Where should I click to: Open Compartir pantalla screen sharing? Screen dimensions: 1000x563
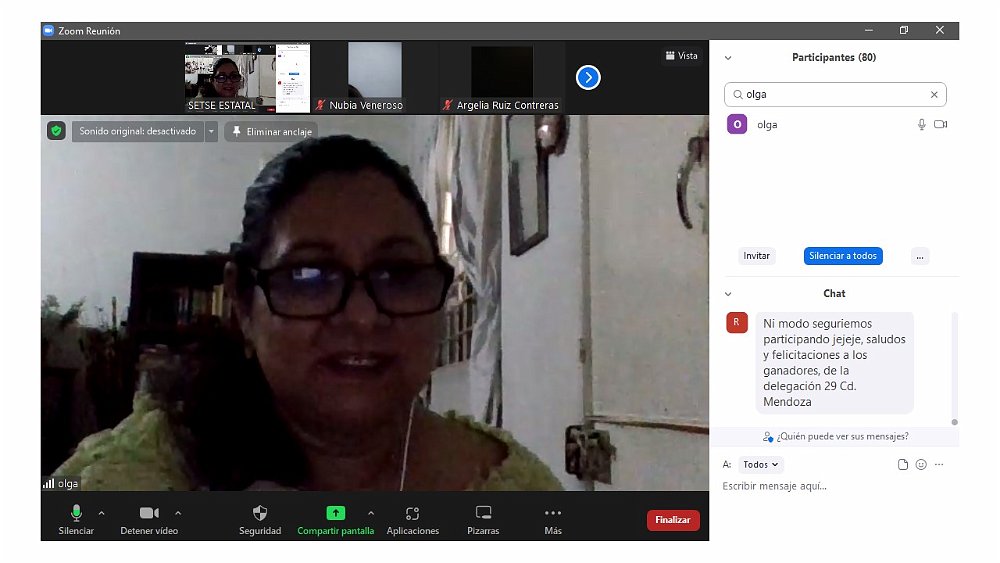point(335,513)
